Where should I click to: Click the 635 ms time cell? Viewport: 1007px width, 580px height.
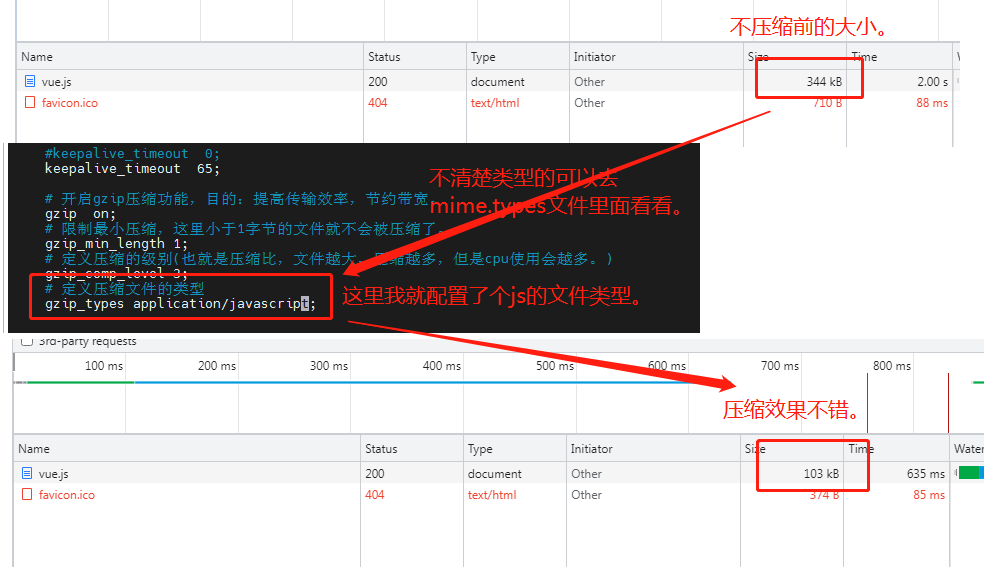(x=926, y=473)
